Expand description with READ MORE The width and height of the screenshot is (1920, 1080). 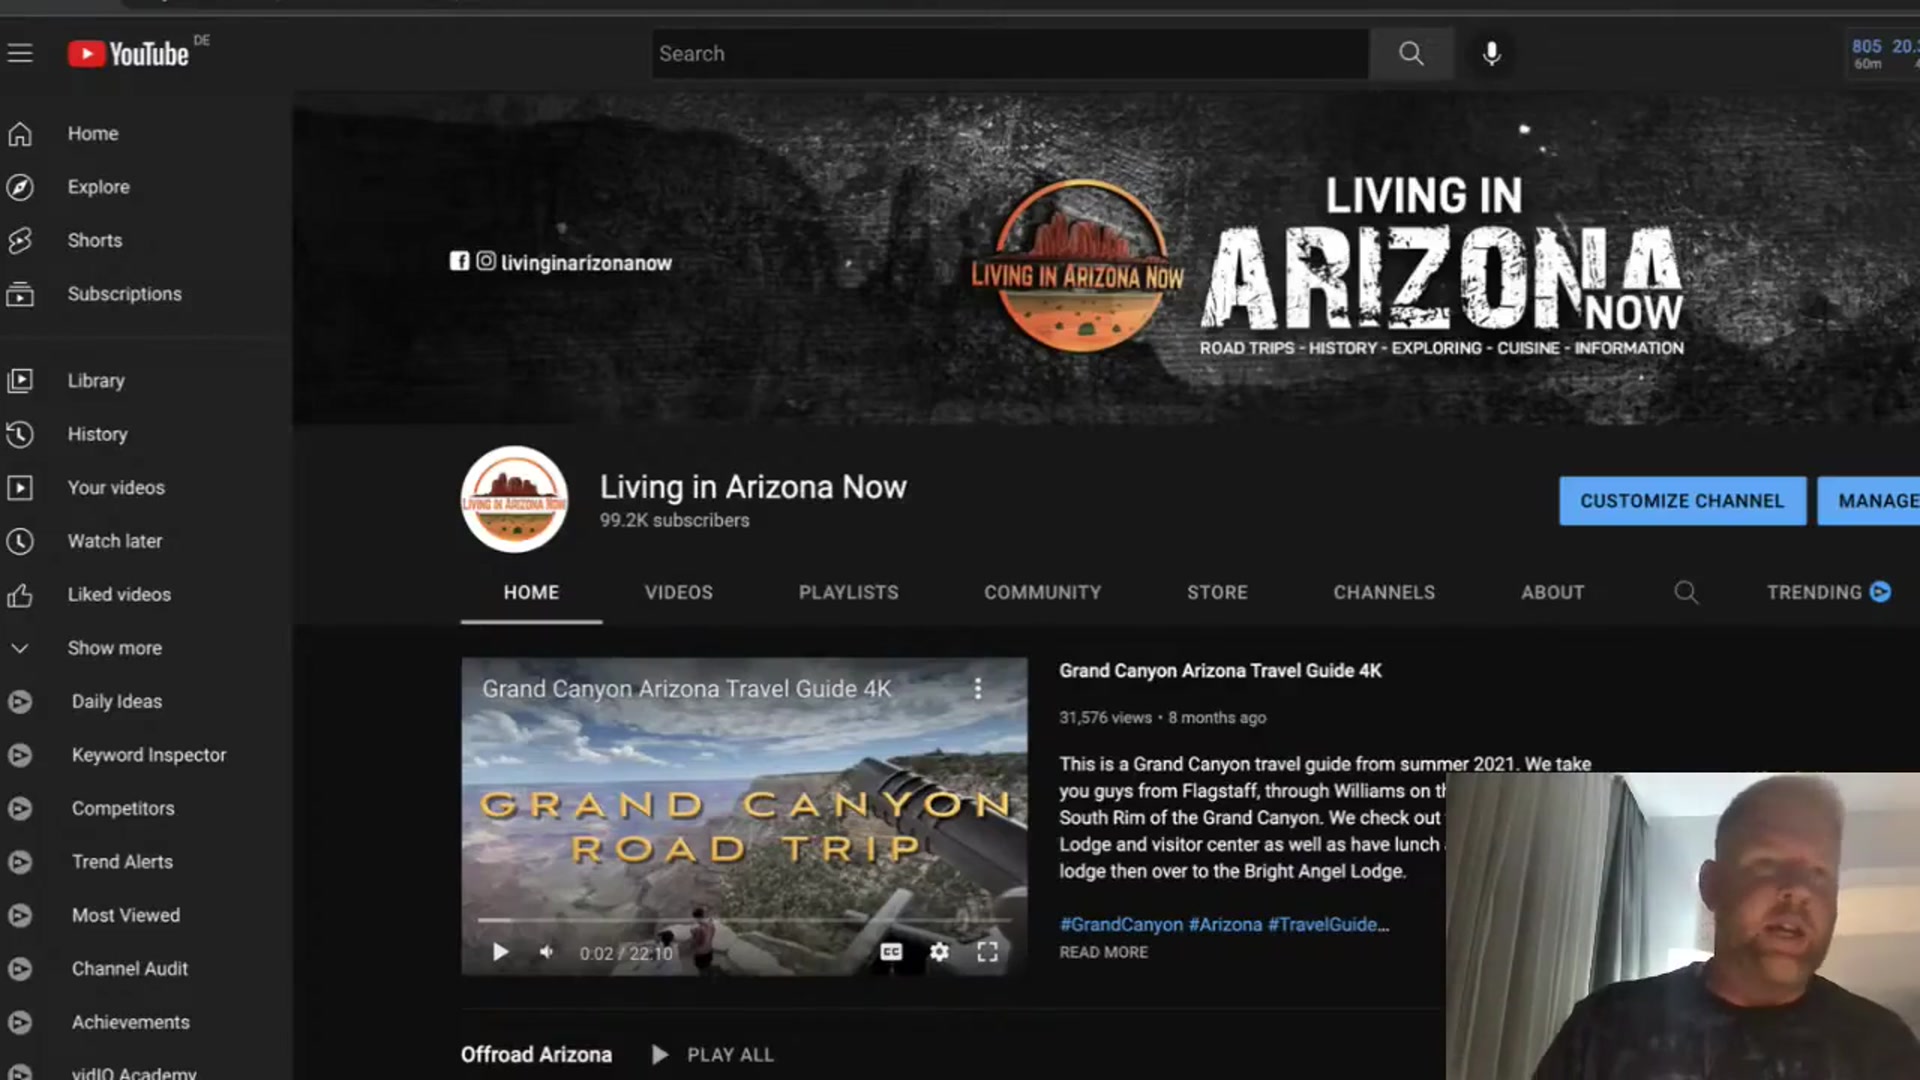tap(1103, 952)
